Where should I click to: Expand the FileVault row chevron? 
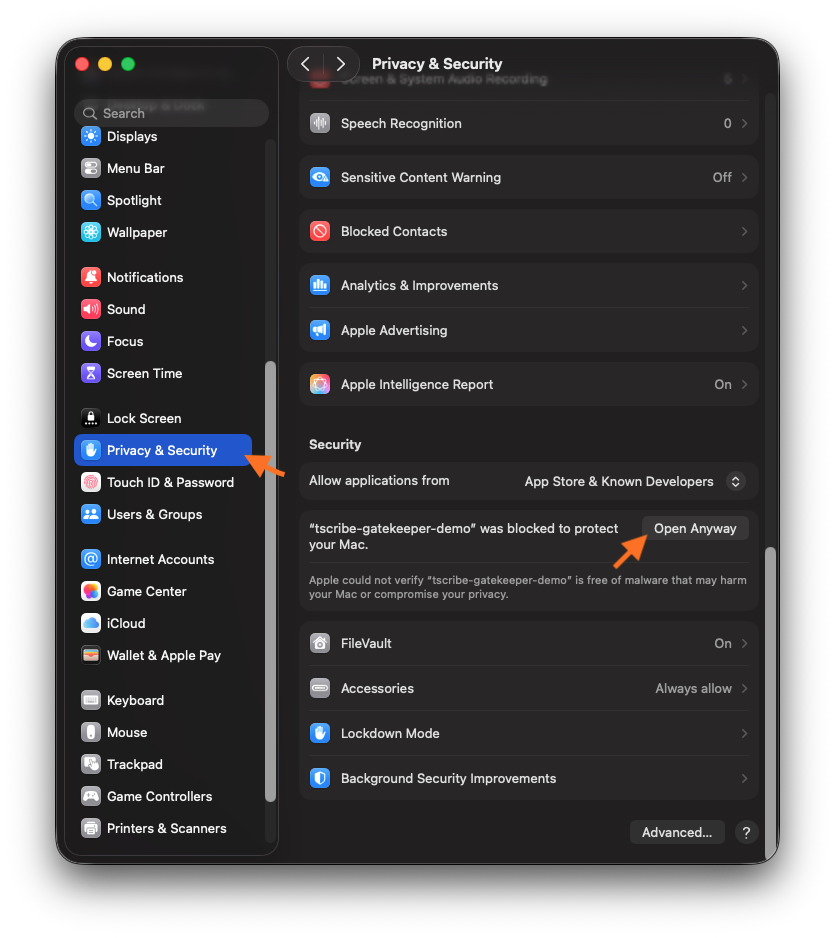[744, 643]
